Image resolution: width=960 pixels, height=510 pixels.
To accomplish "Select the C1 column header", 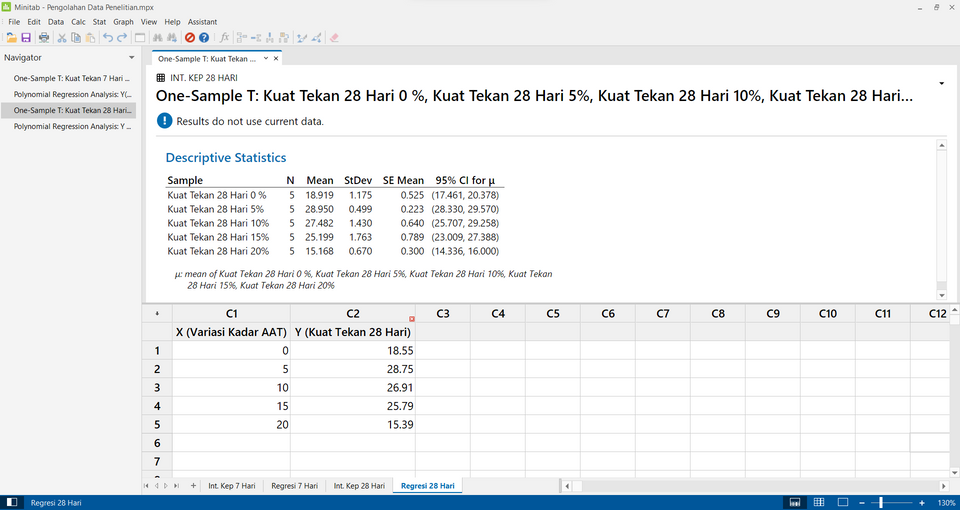I will [231, 313].
